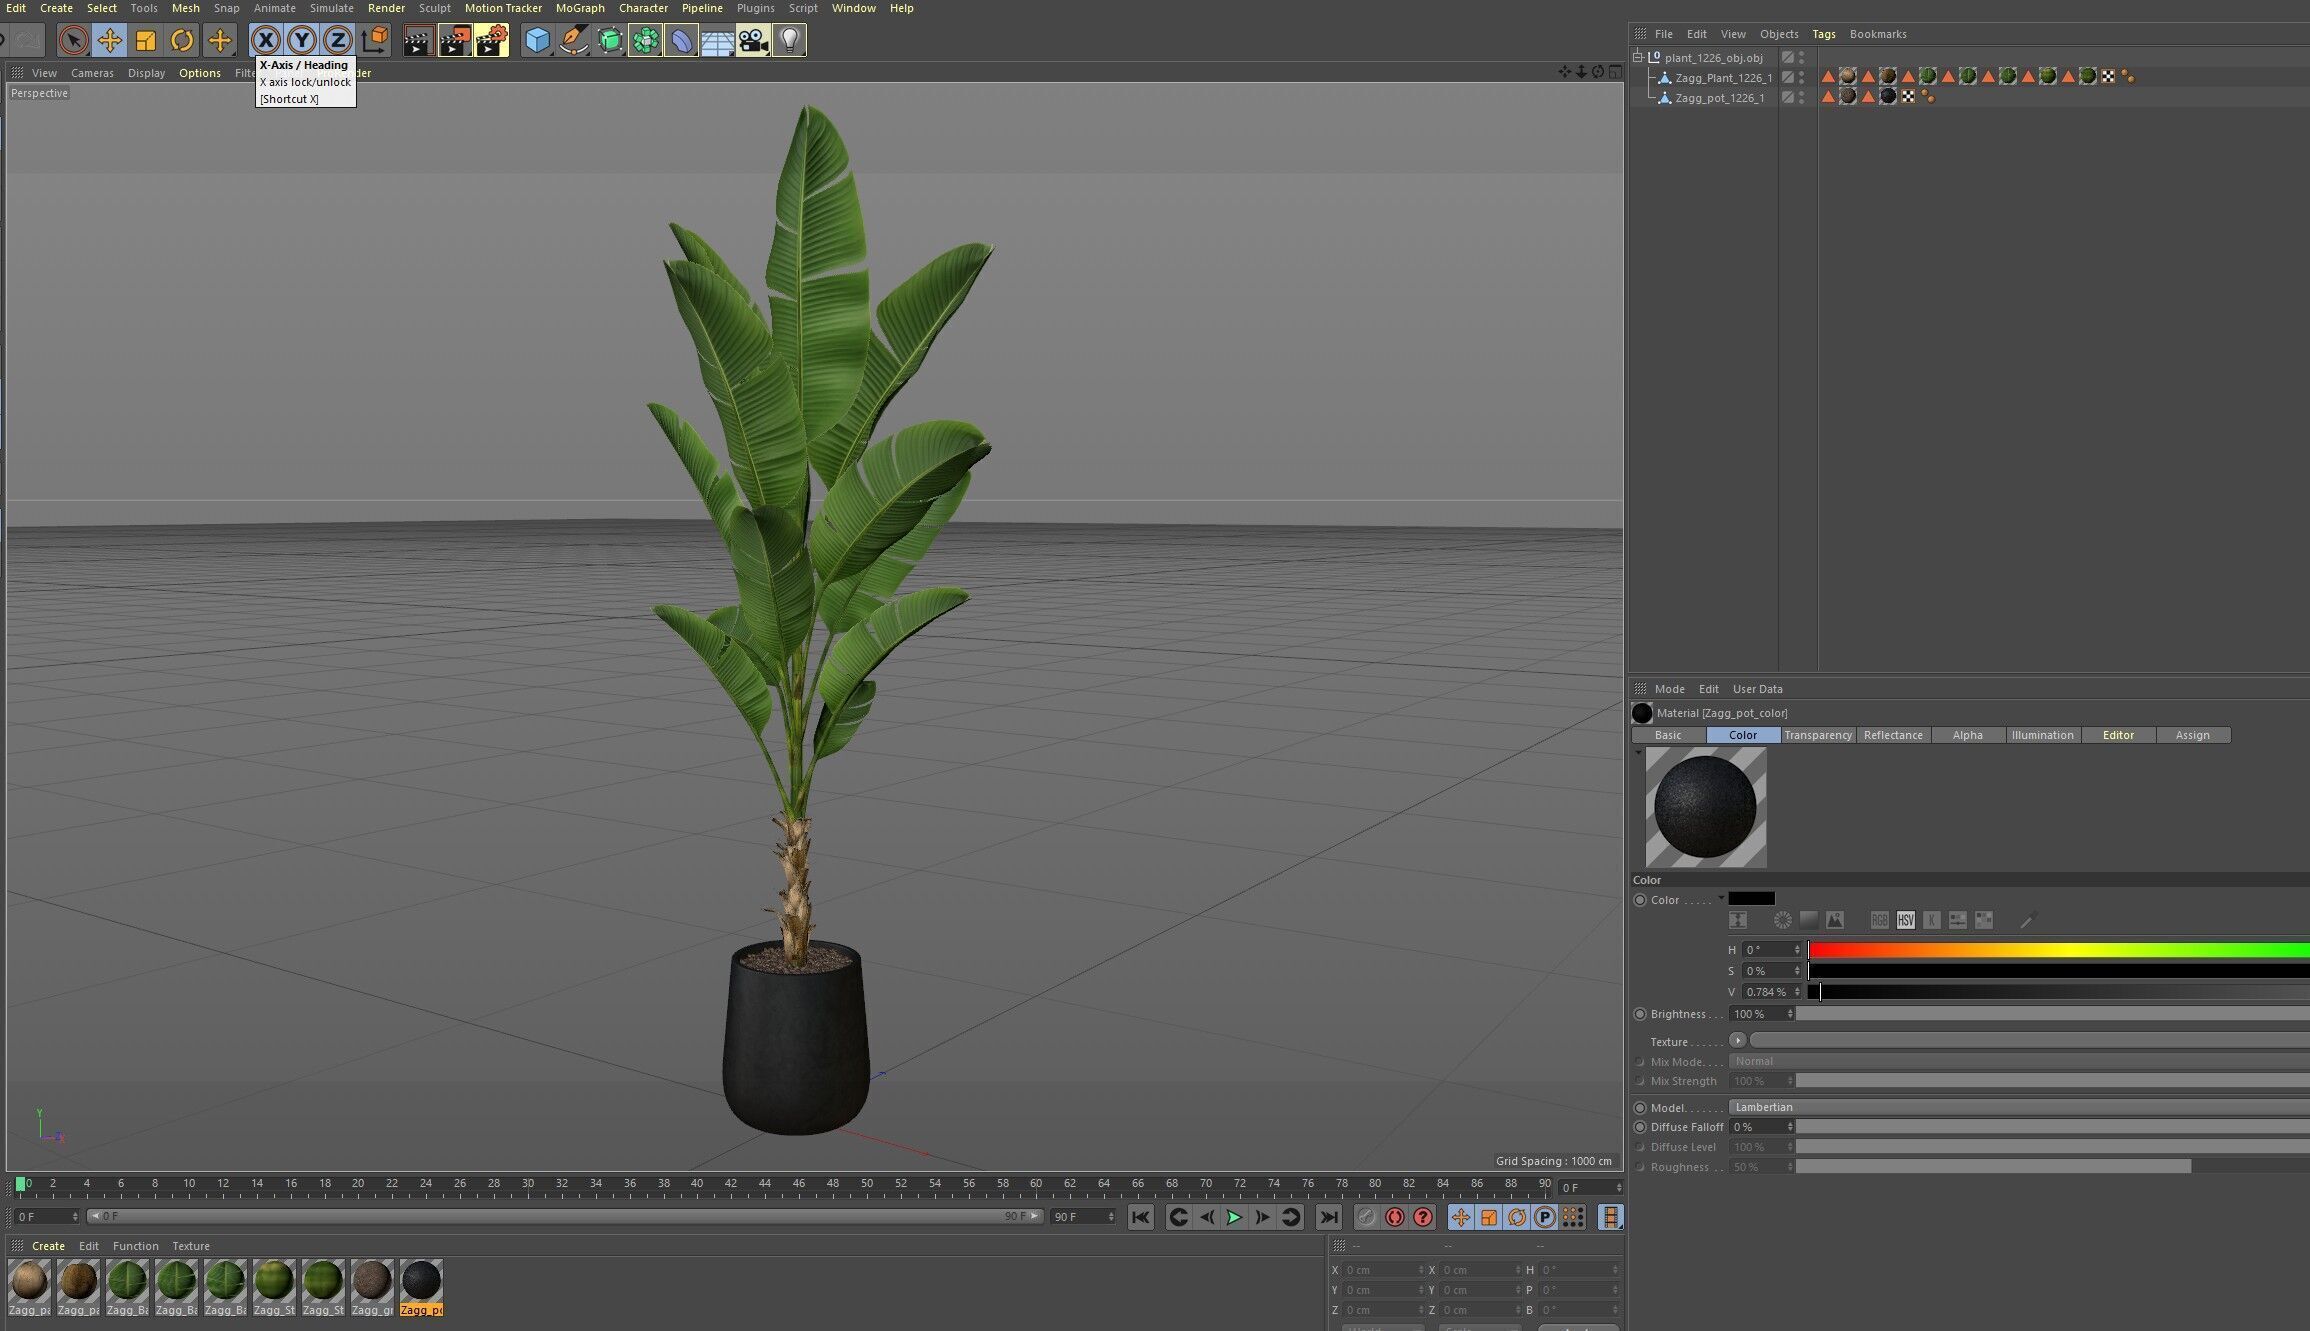Toggle the Color animation radio dot
The height and width of the screenshot is (1331, 2310).
coord(1640,900)
